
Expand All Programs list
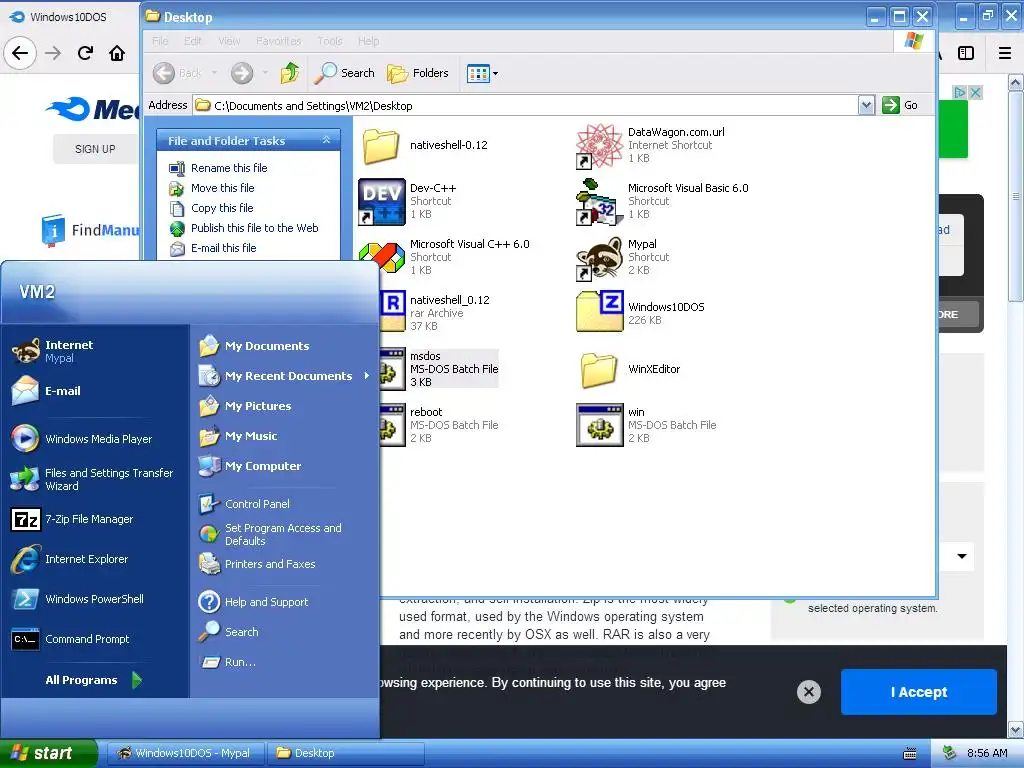click(93, 680)
